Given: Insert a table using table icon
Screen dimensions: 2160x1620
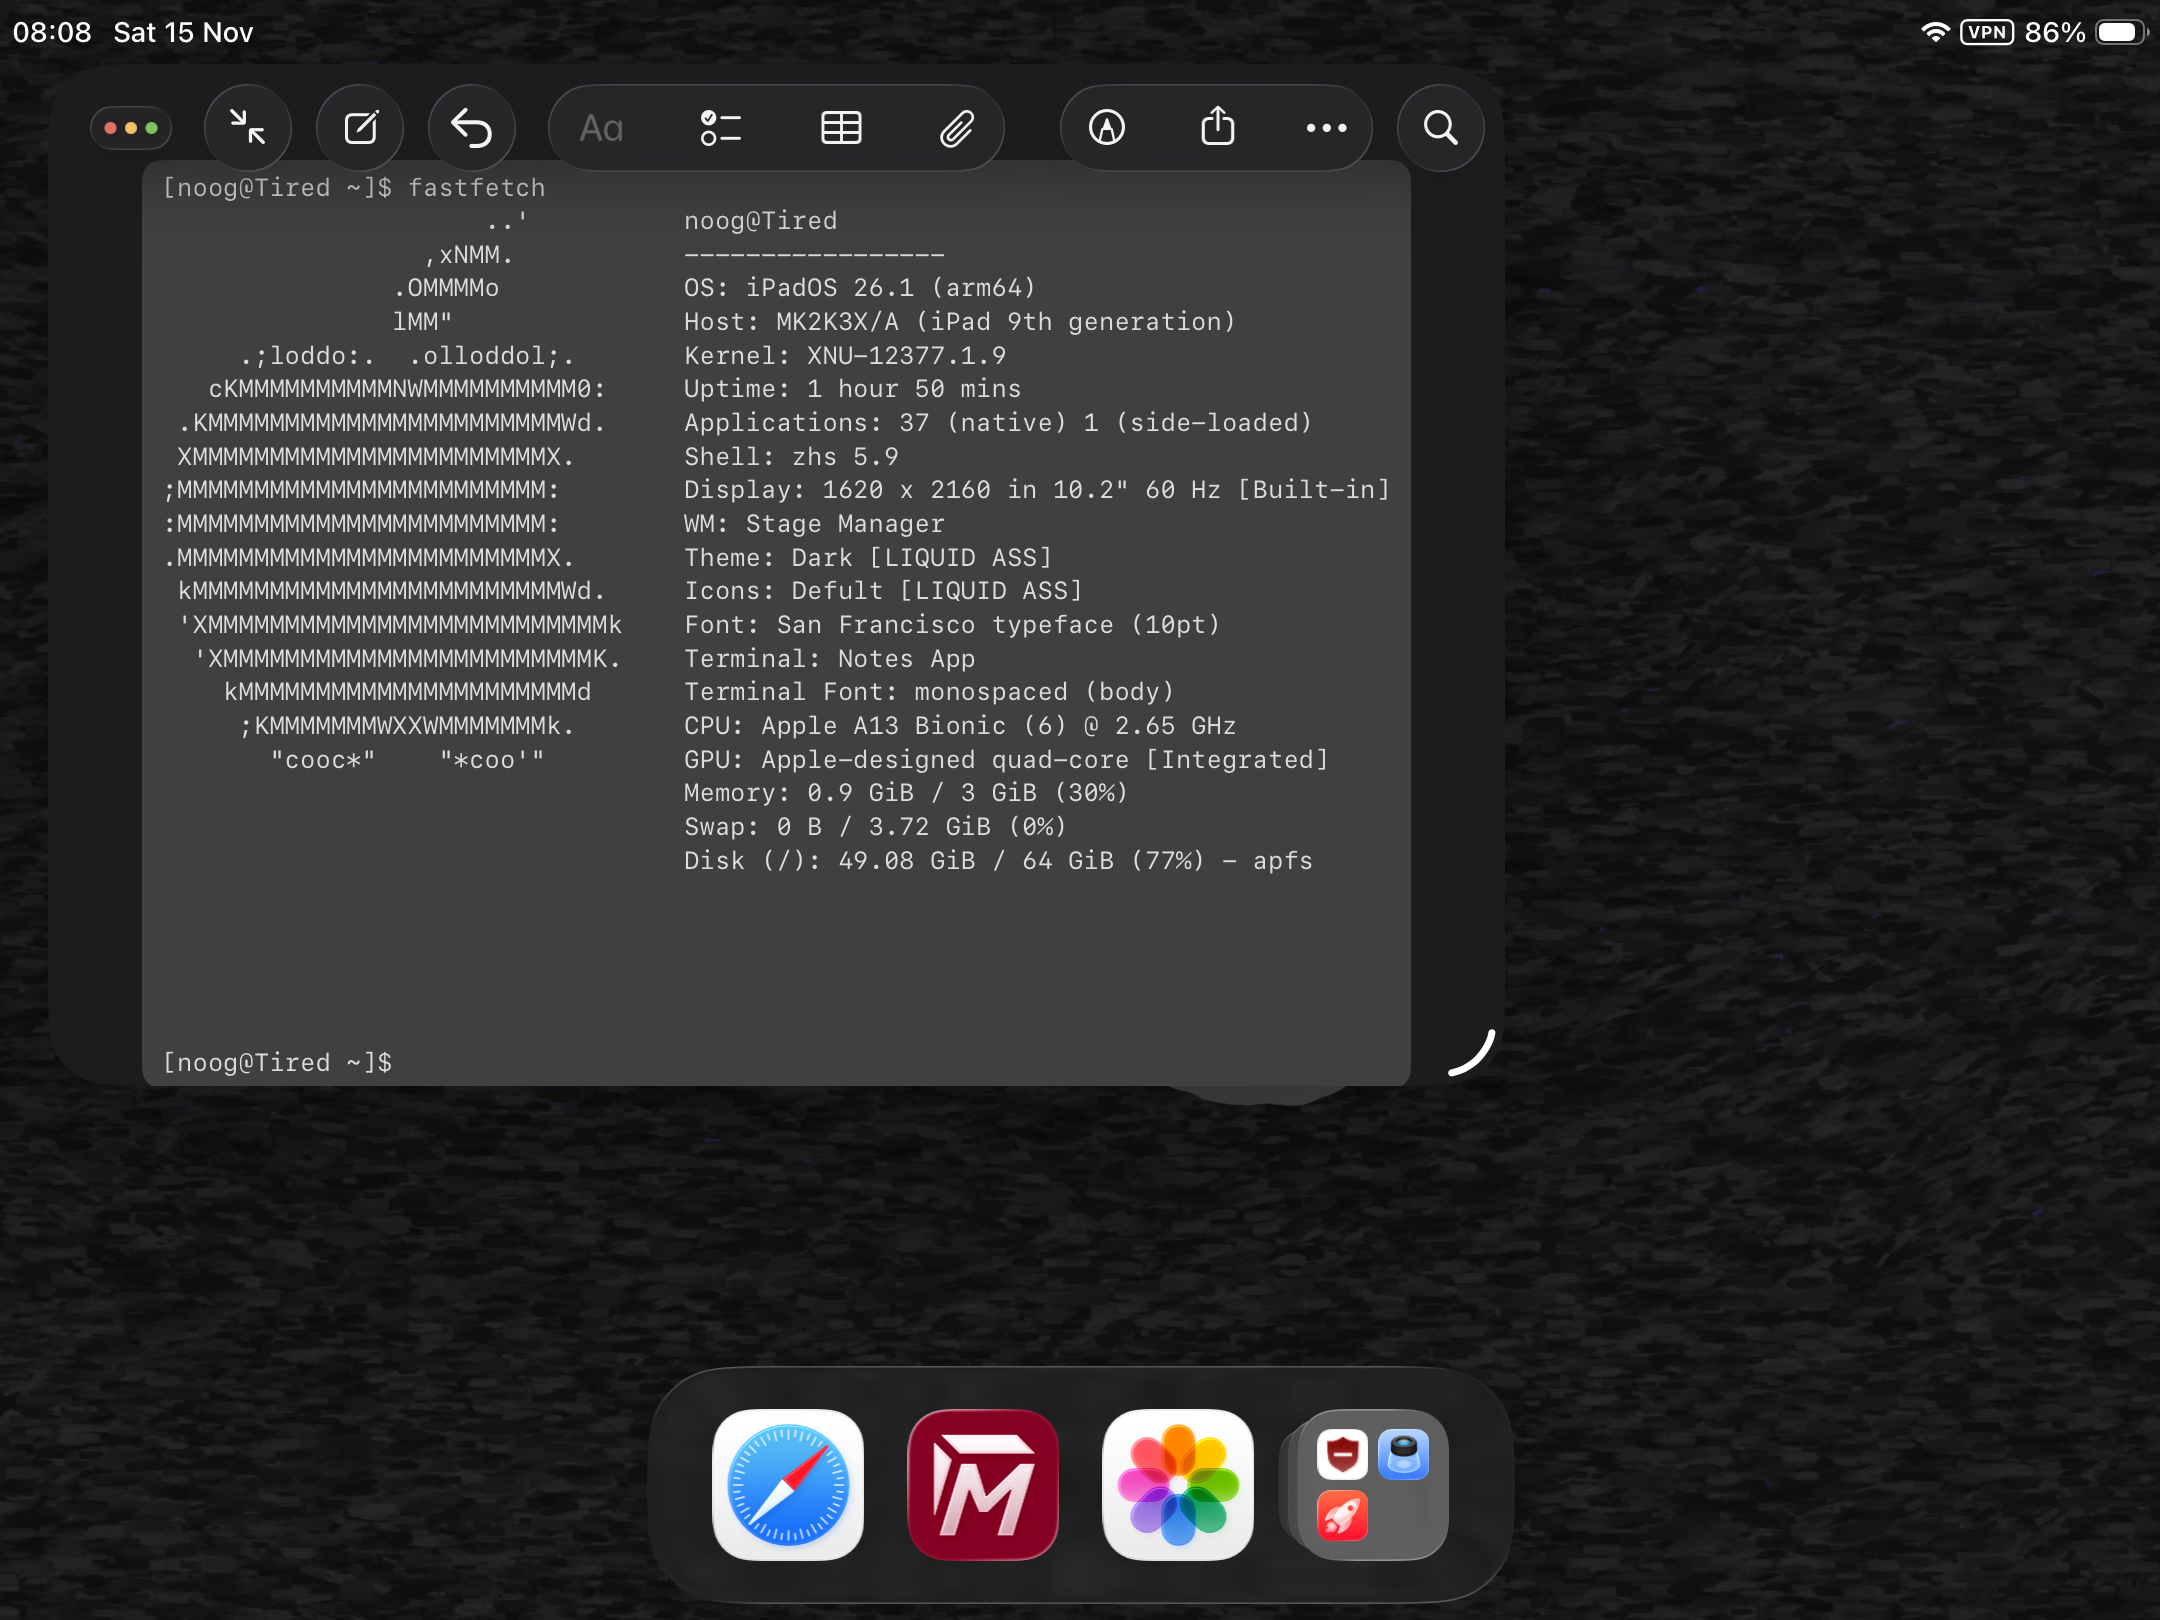Looking at the screenshot, I should pos(841,128).
